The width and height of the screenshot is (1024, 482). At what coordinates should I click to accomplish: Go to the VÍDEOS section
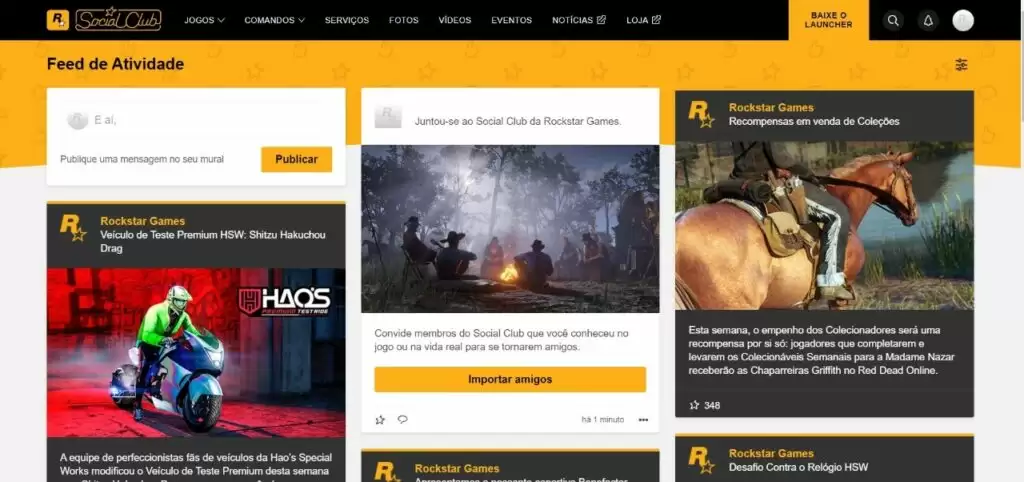coord(455,20)
